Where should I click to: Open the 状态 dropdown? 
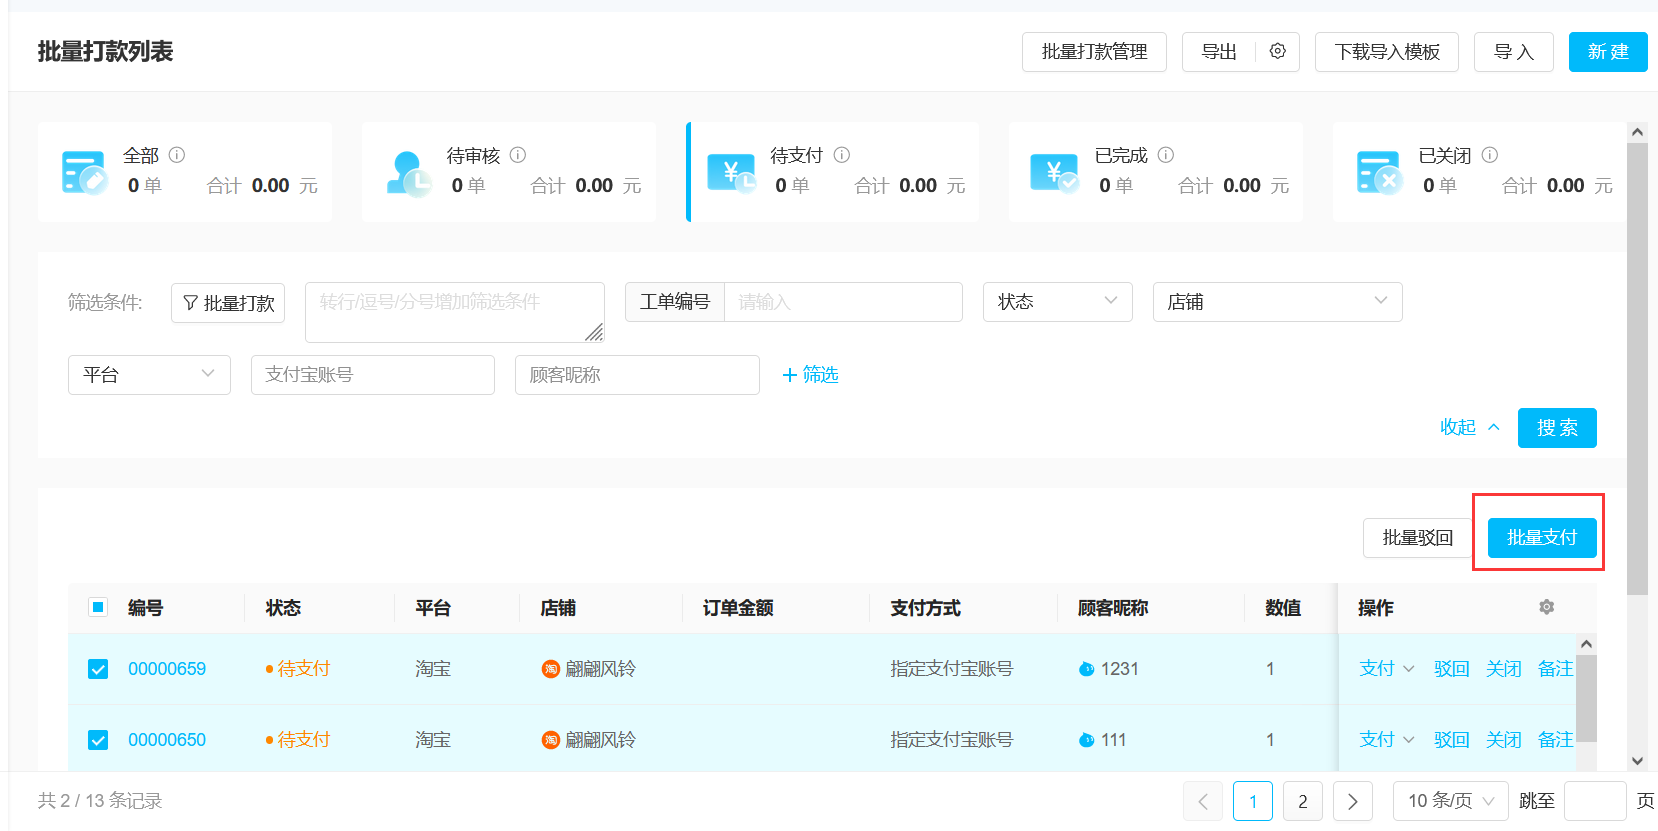(x=1058, y=302)
